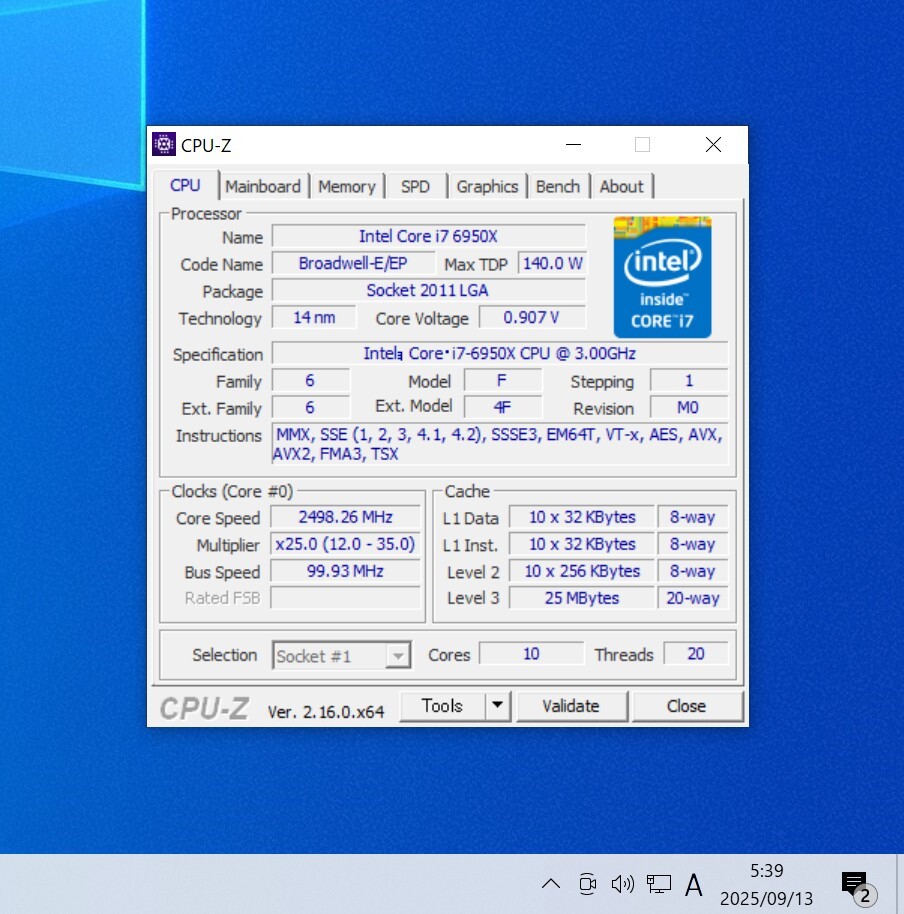Image resolution: width=904 pixels, height=914 pixels.
Task: Show hidden tray icons chevron
Action: [x=550, y=884]
